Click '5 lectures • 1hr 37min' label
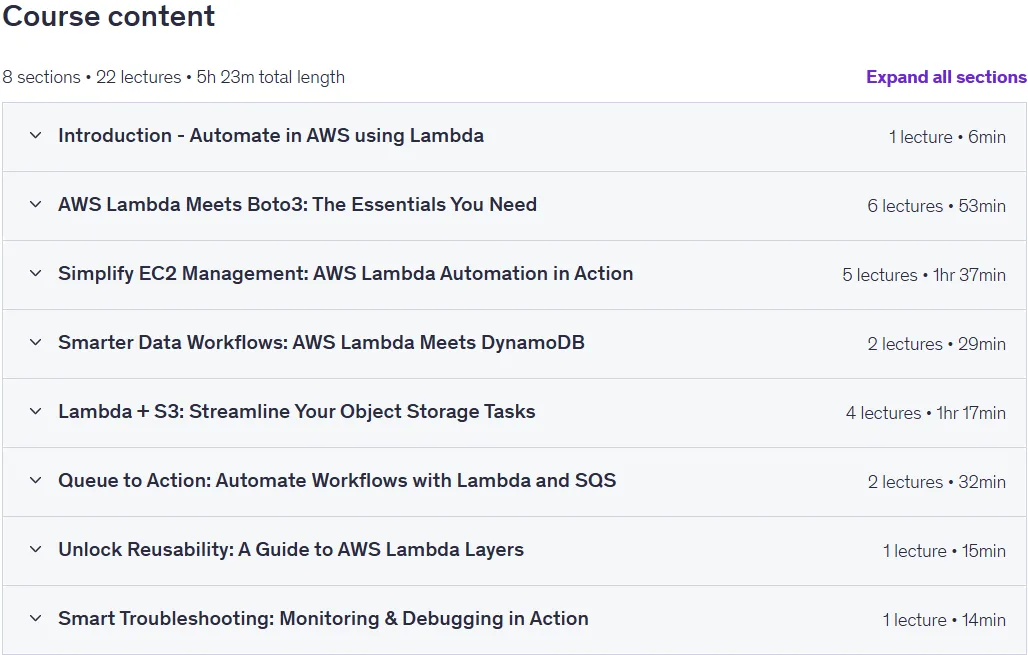 click(x=924, y=275)
